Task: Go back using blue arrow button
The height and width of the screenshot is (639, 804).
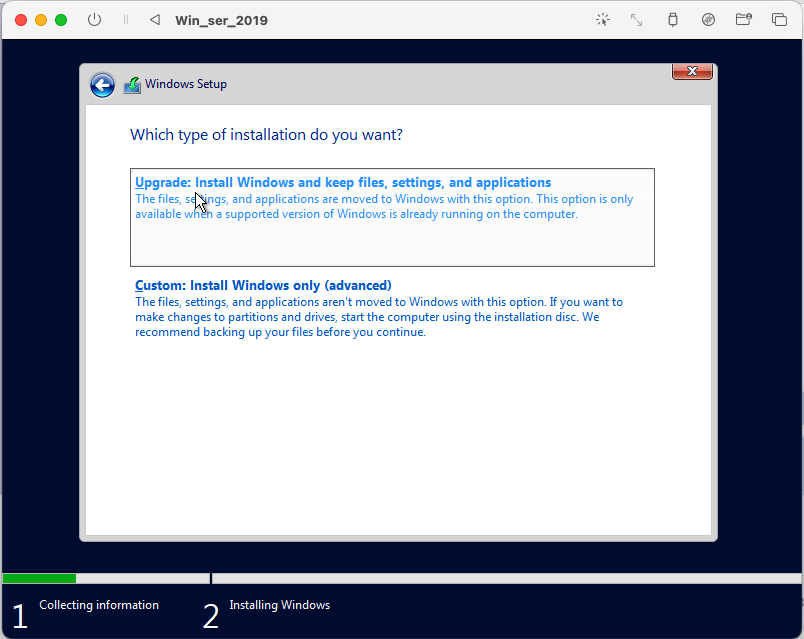Action: click(x=102, y=85)
